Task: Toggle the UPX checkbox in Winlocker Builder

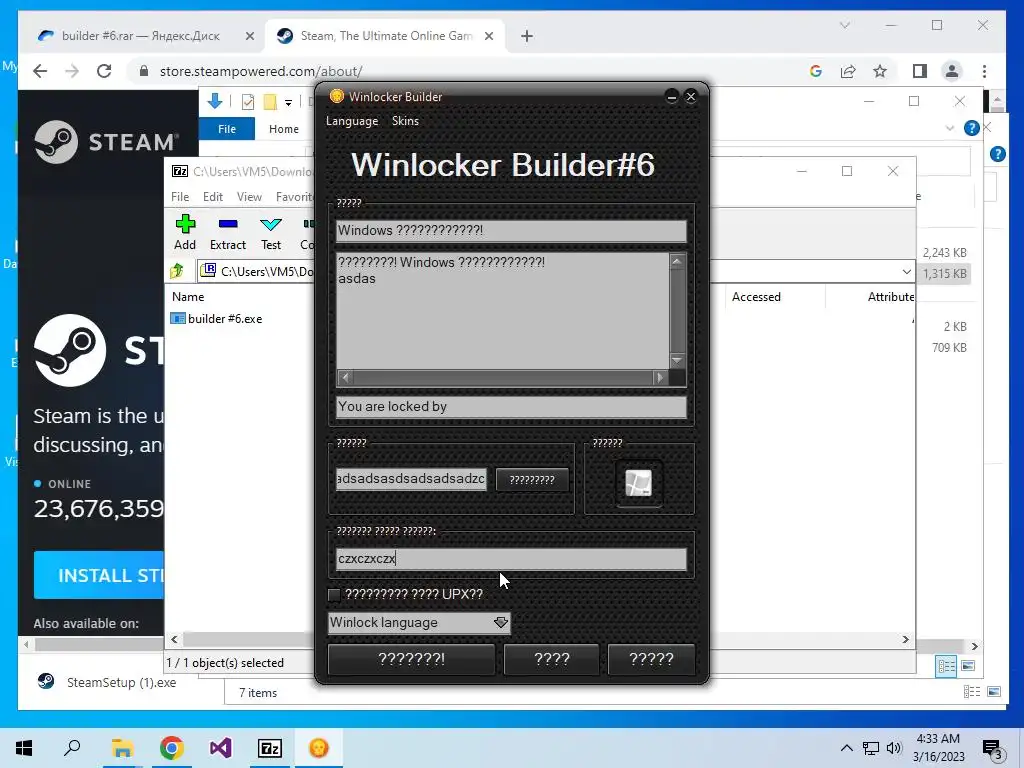Action: 334,594
